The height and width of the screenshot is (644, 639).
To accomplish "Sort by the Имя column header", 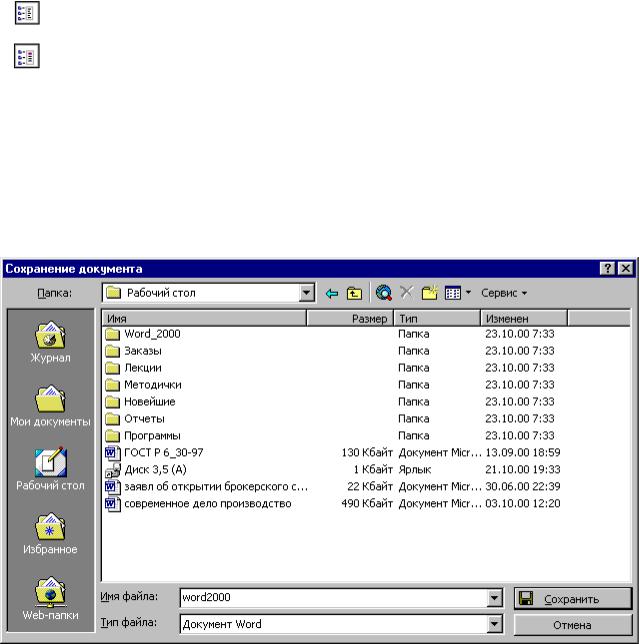I will (x=204, y=318).
